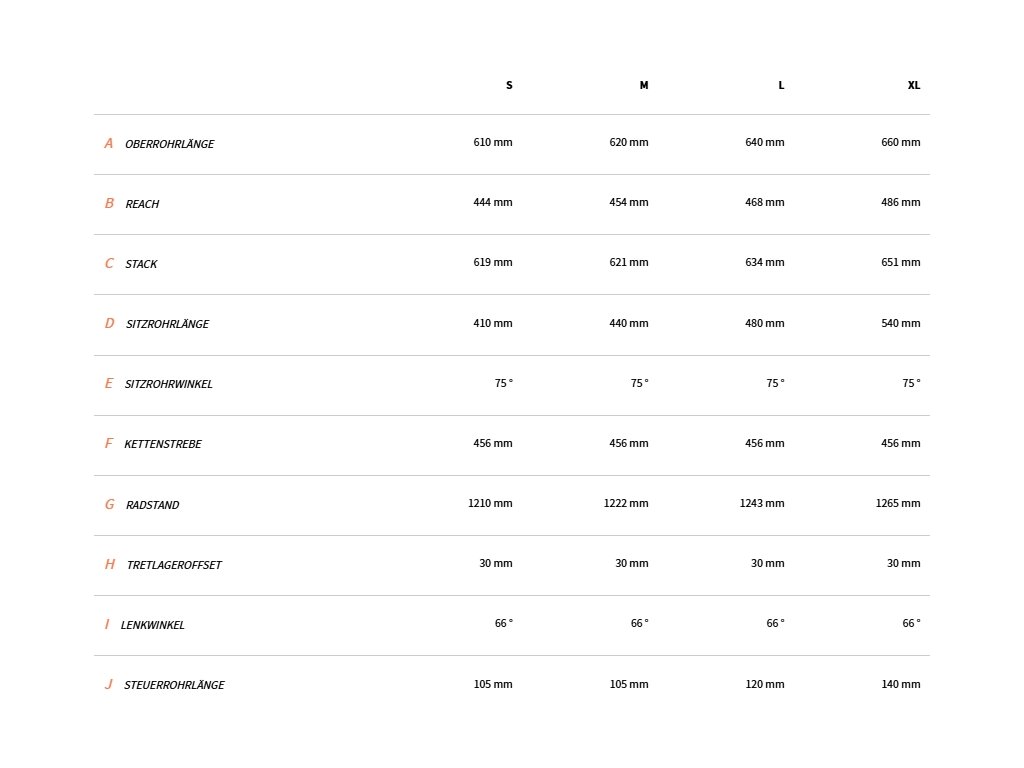The image size is (1024, 768).
Task: Select the 621 mm stack value
Action: 629,263
